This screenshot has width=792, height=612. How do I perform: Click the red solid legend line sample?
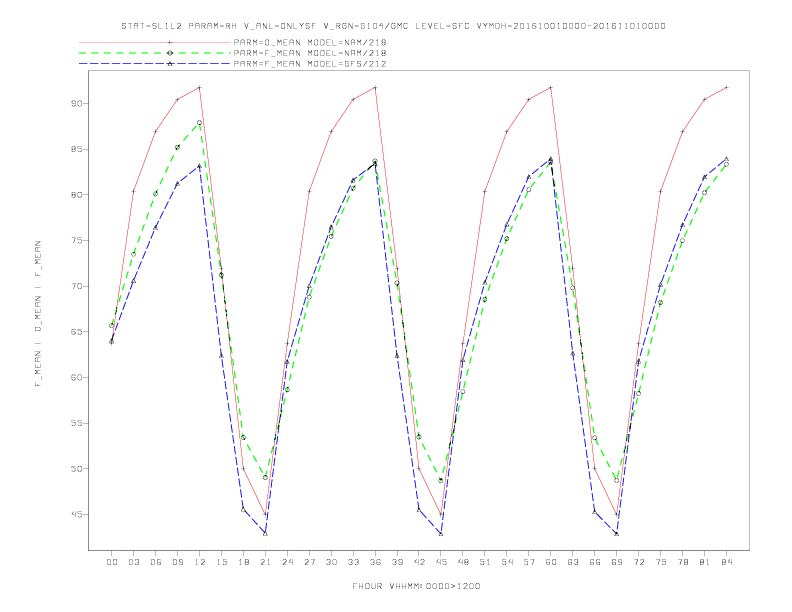[x=155, y=42]
